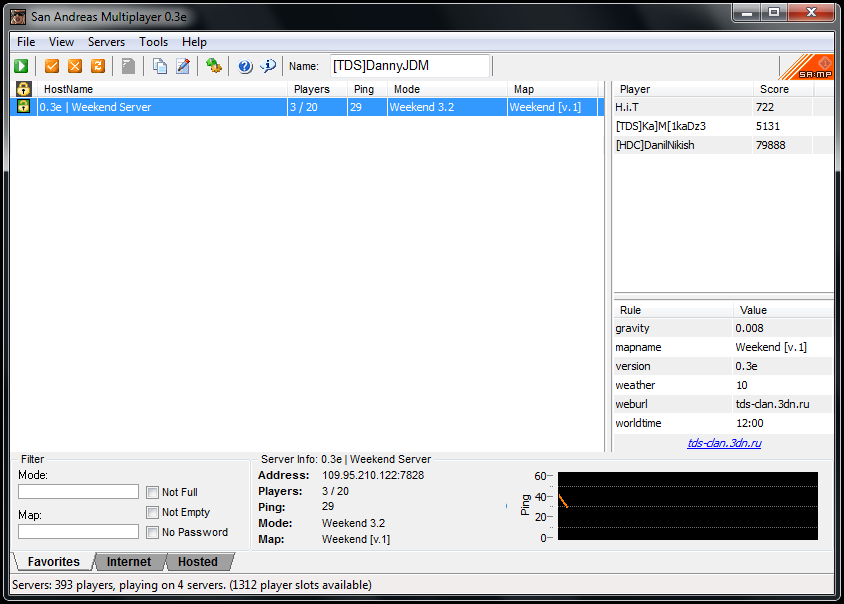Sort by the Map column header
844x604 pixels.
(552, 89)
